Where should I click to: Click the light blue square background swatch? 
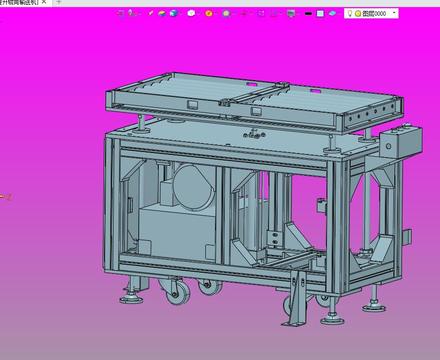pyautogui.click(x=320, y=14)
